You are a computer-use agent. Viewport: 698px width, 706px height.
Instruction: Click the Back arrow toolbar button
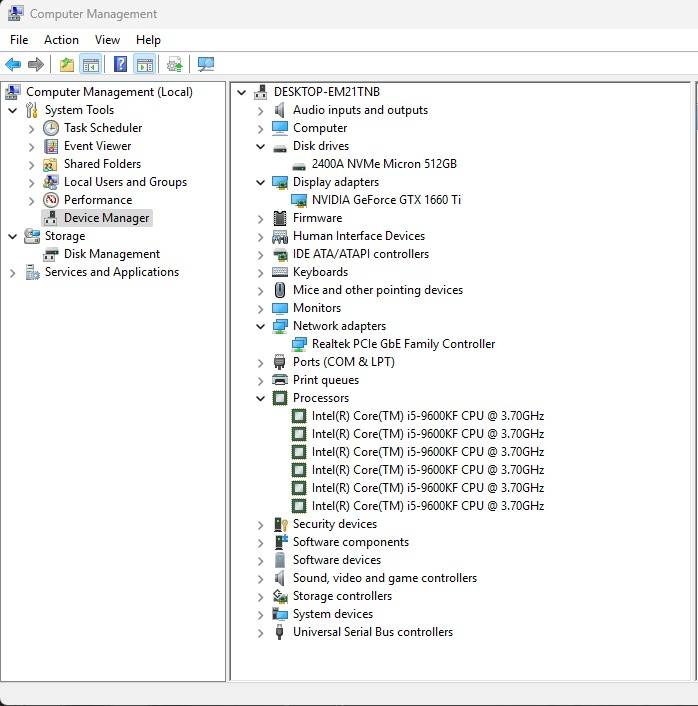coord(13,65)
